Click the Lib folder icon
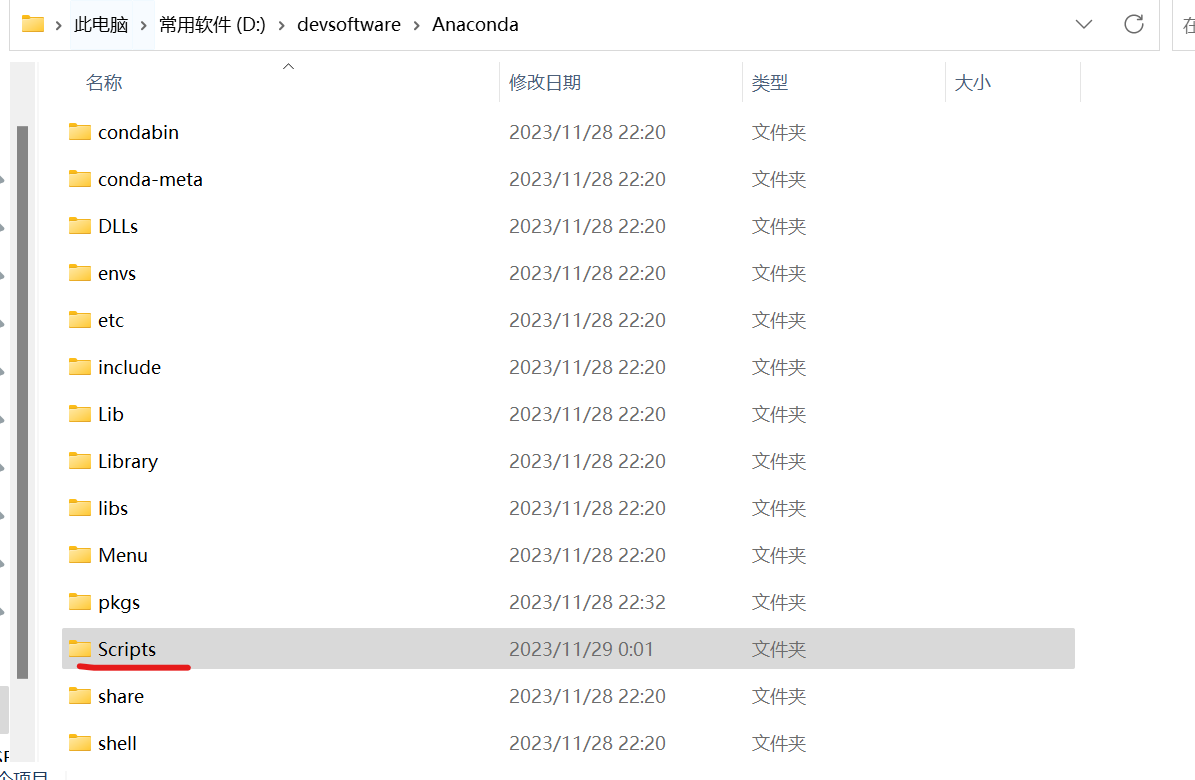The height and width of the screenshot is (780, 1195). pyautogui.click(x=79, y=414)
